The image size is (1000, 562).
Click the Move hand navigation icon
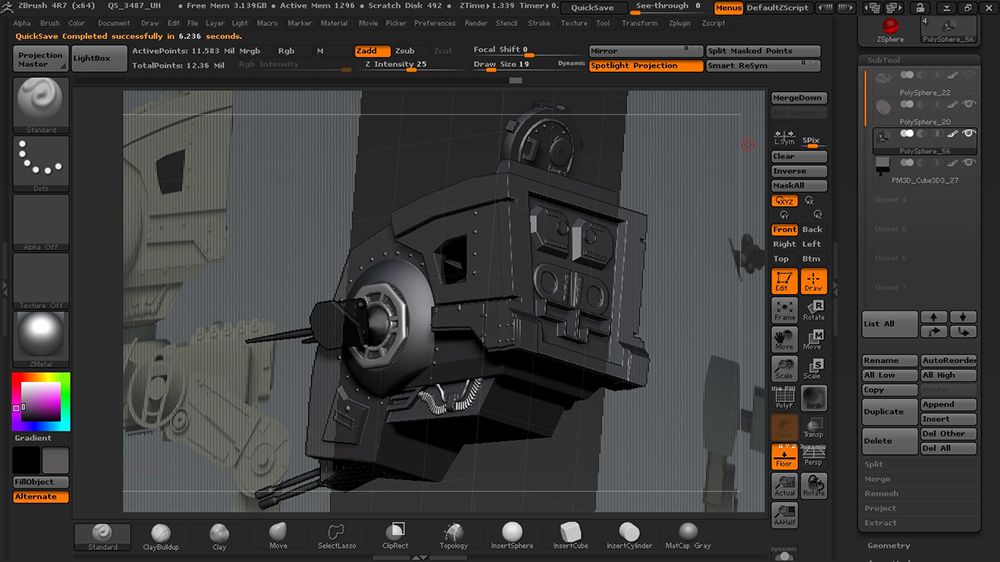point(784,339)
